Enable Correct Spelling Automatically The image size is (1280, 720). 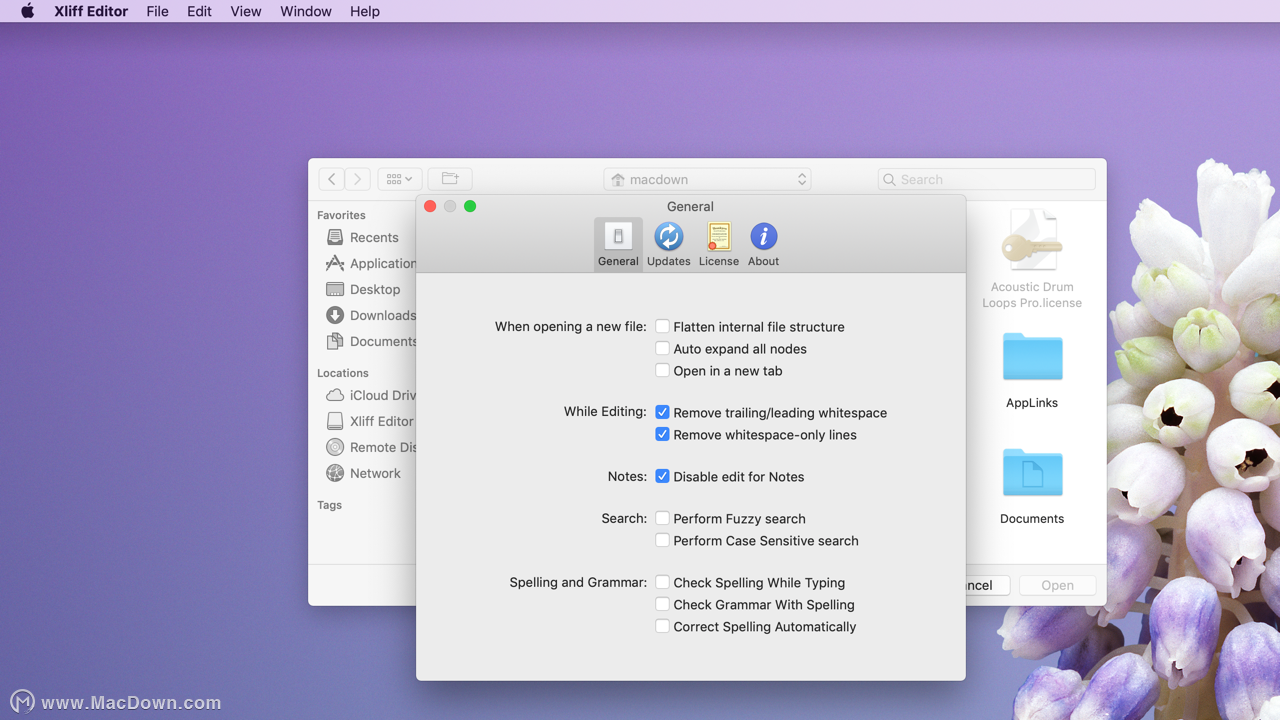(662, 626)
